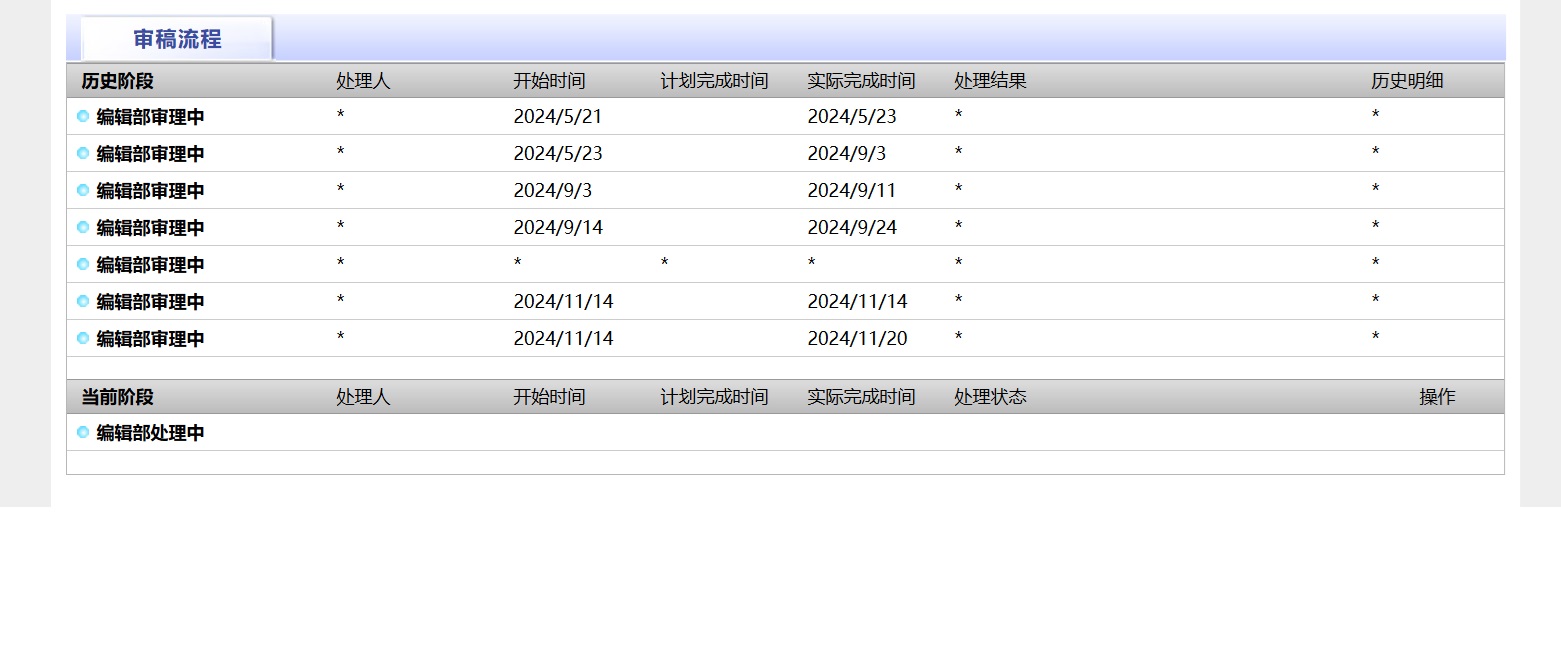This screenshot has width=1561, height=650.
Task: Click the 当前阶段 section header
Action: coord(117,397)
